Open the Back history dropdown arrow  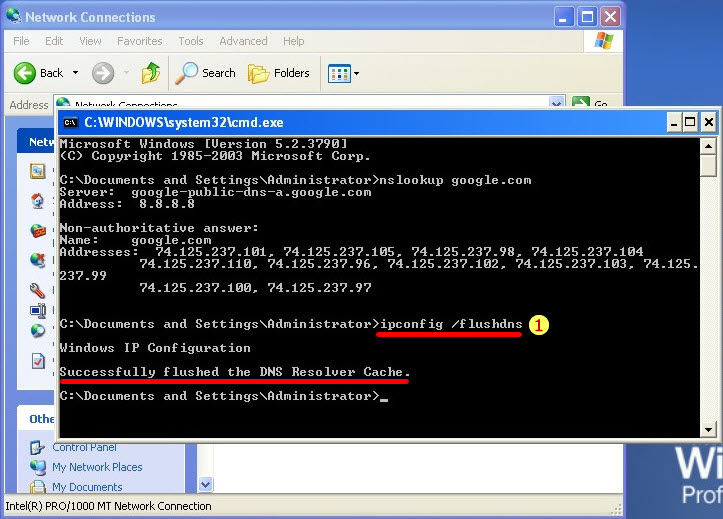coord(75,73)
